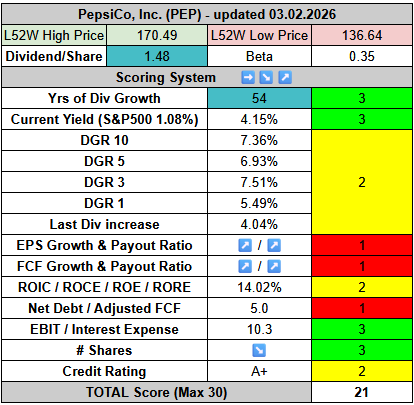Click the FCF Payout Ratio arrow icon
The image size is (414, 405).
click(274, 267)
